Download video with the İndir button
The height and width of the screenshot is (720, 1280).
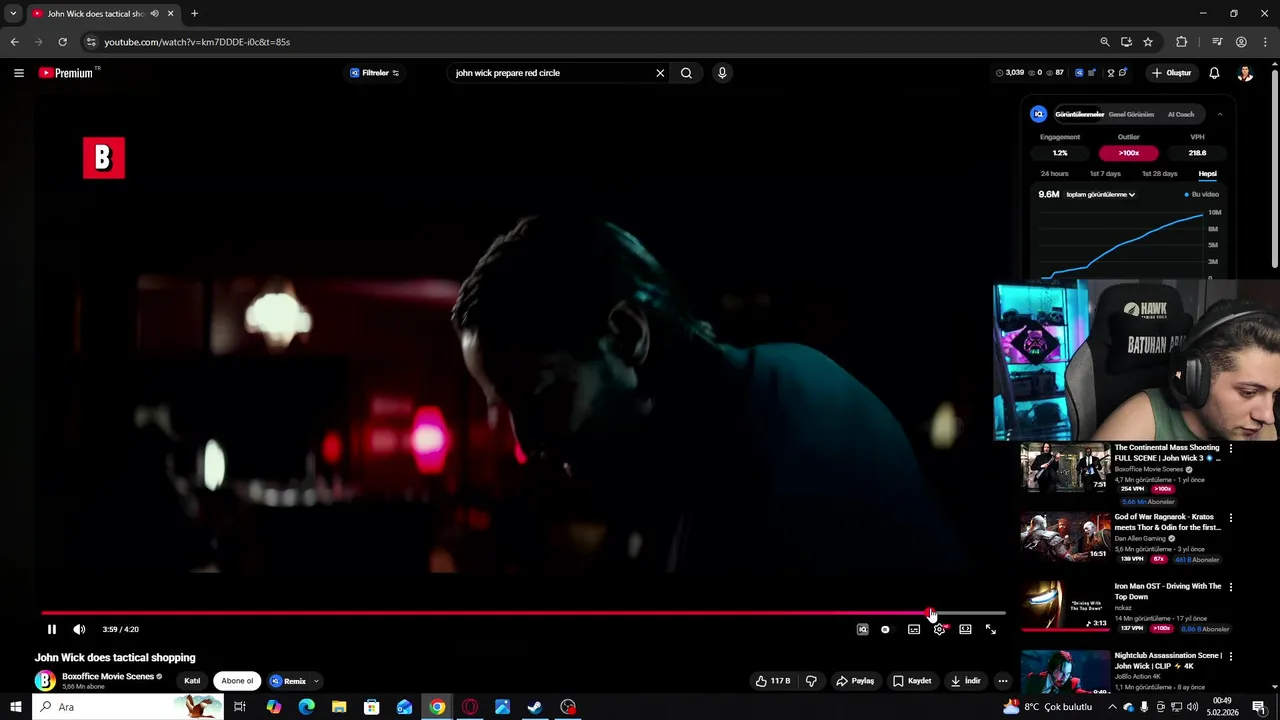click(965, 681)
